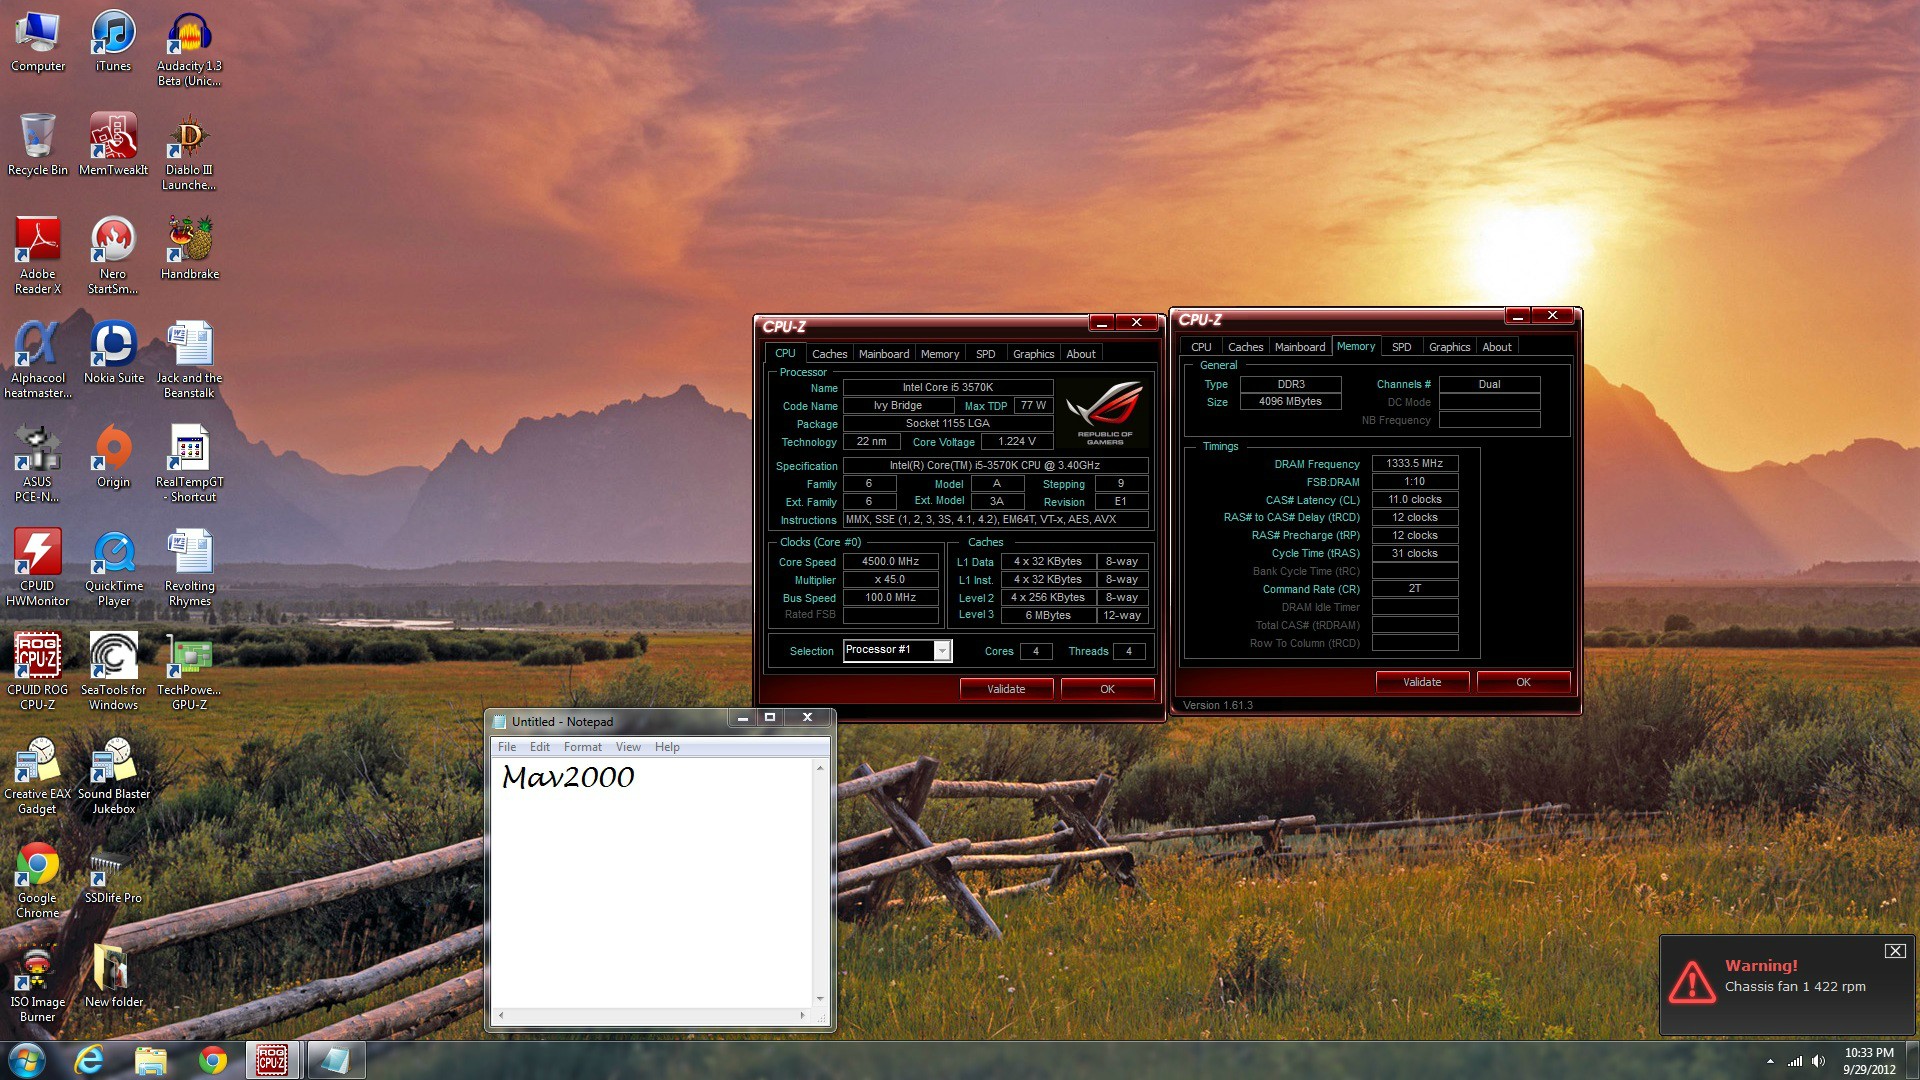Viewport: 1920px width, 1080px height.
Task: Open Memory tab in left CPU-Z window
Action: [939, 354]
